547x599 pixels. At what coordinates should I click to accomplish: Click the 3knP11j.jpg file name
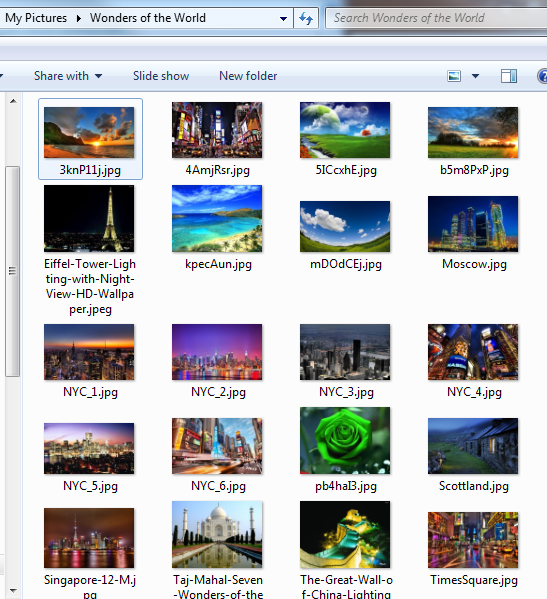point(90,170)
